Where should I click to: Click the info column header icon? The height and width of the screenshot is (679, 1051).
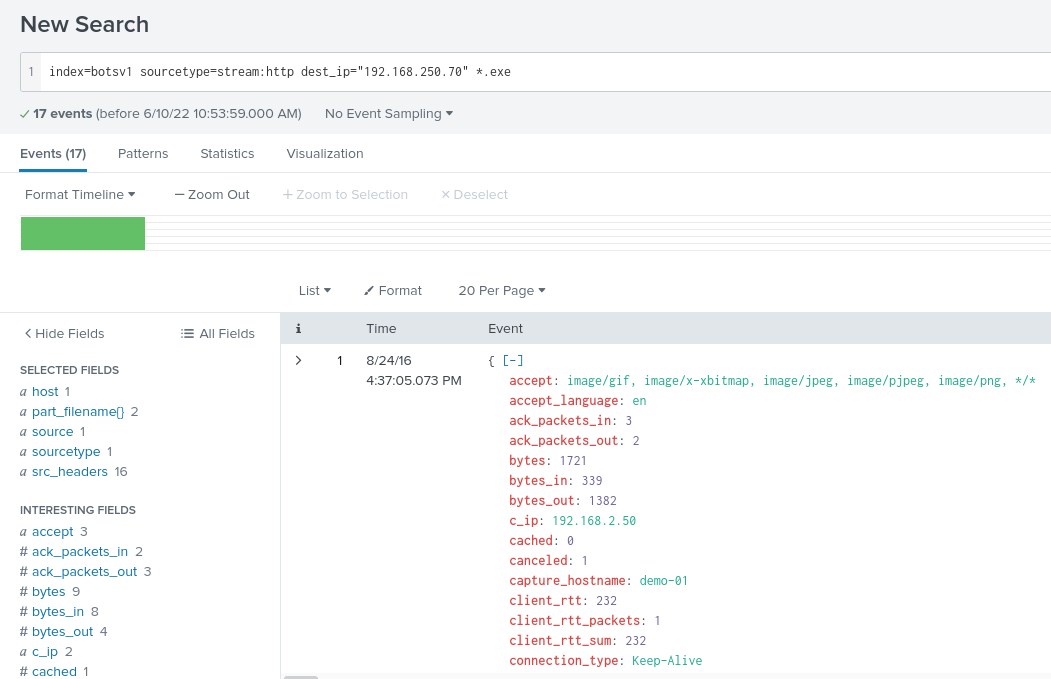point(298,328)
